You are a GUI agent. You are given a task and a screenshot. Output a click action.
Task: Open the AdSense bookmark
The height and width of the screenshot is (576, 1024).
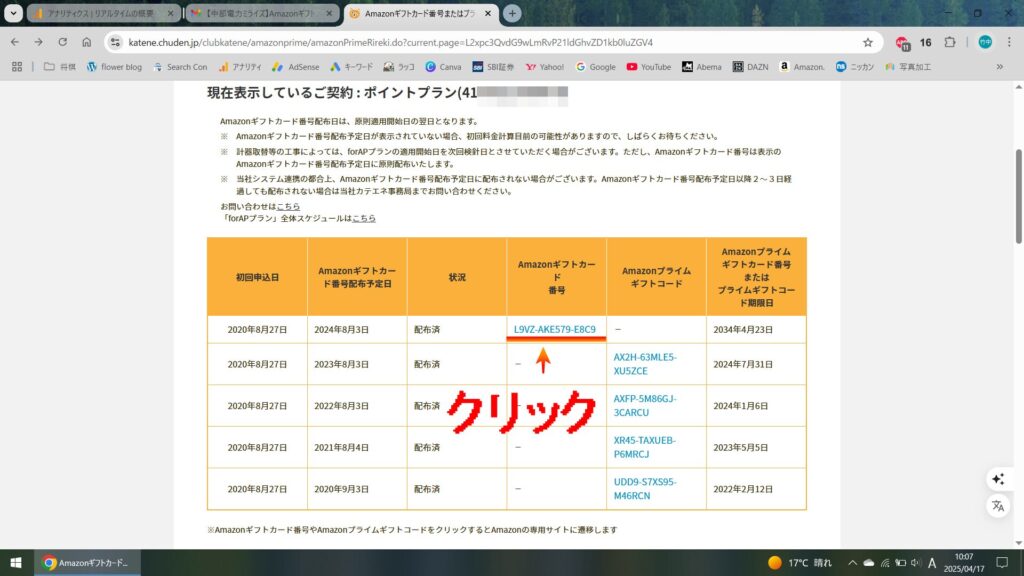coord(295,67)
